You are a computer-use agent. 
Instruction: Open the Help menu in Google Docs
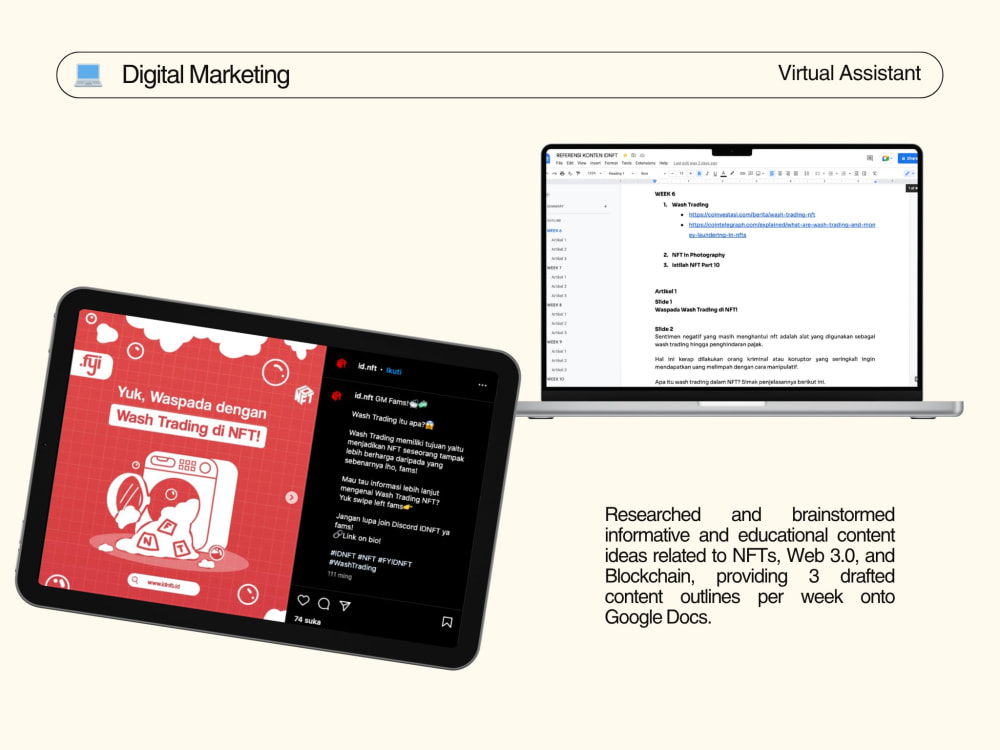[x=663, y=163]
